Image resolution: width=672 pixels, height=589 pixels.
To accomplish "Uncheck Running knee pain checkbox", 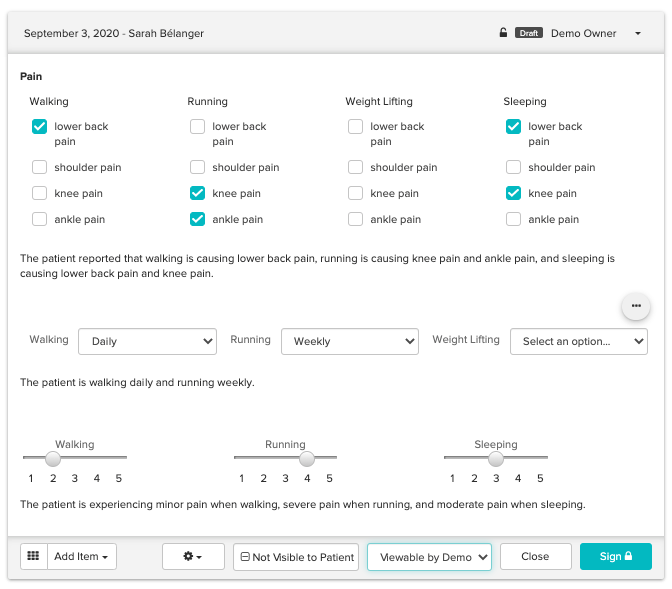I will click(197, 194).
